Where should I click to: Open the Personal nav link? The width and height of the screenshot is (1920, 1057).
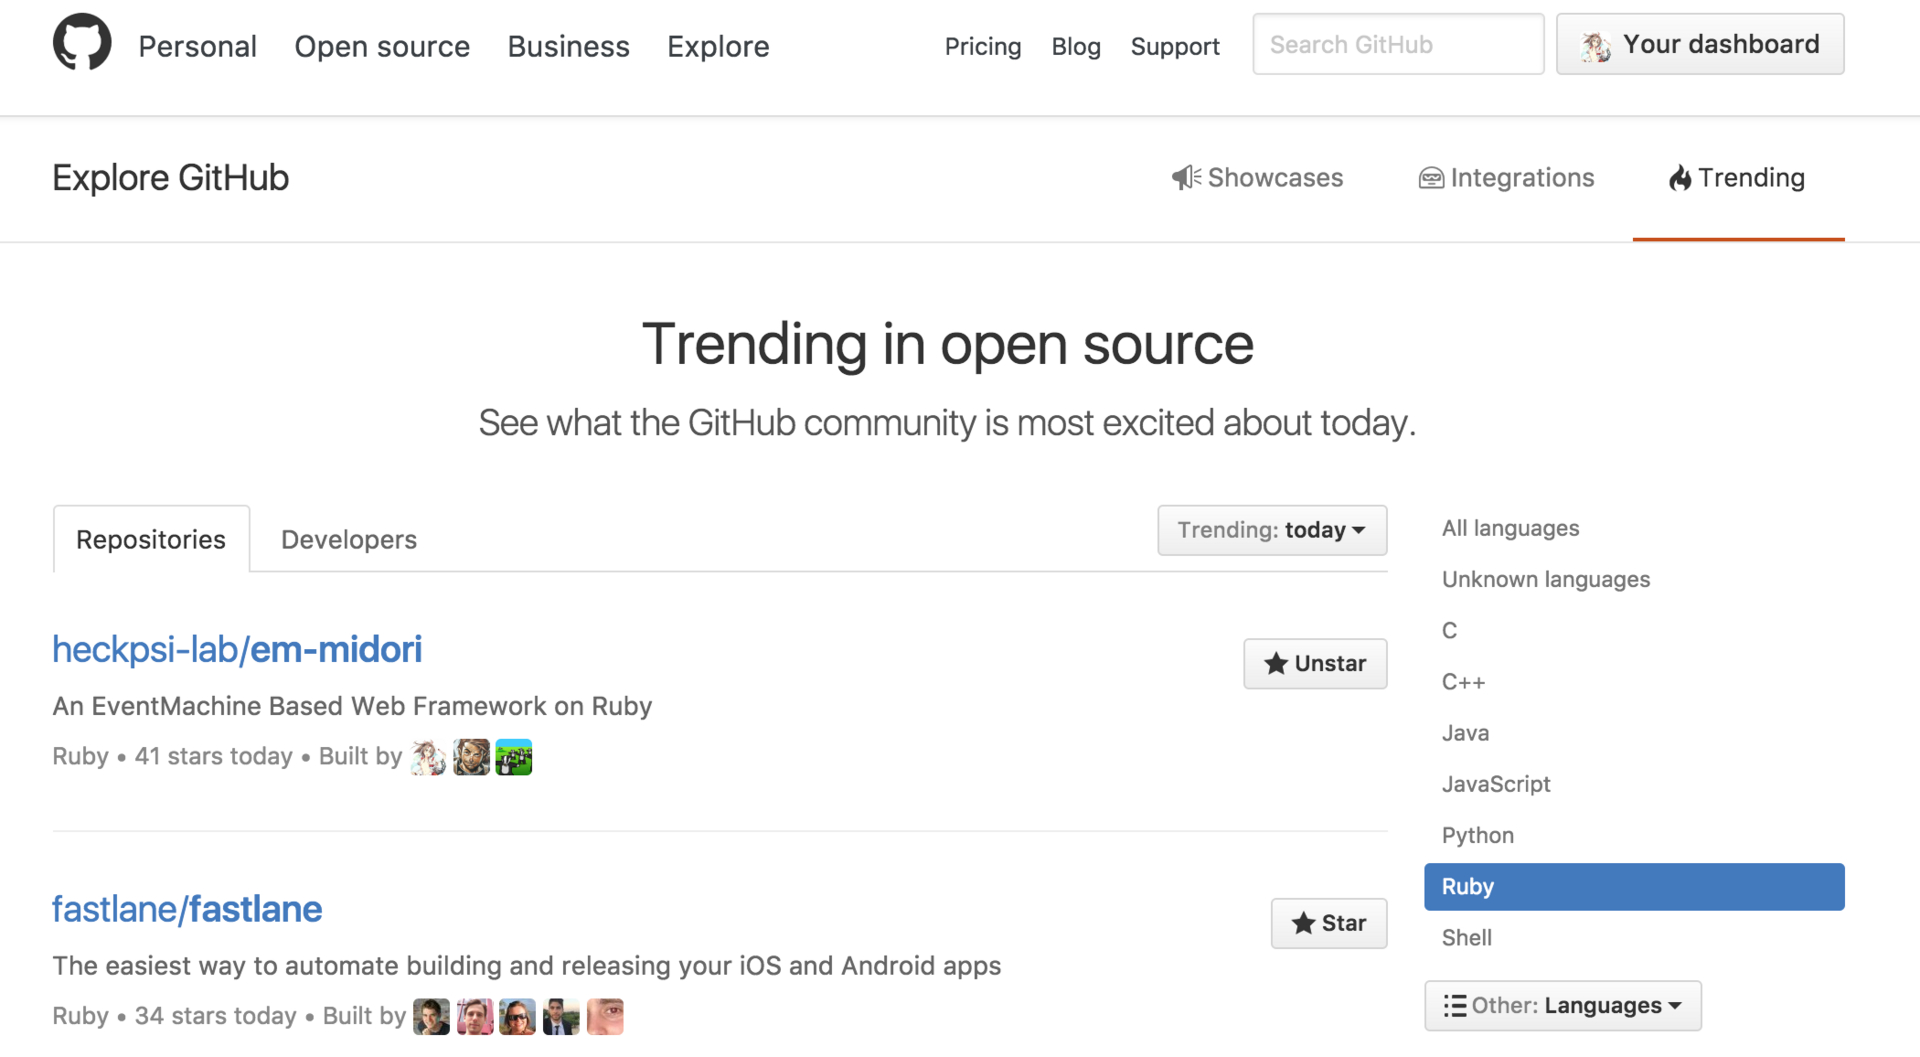point(197,46)
